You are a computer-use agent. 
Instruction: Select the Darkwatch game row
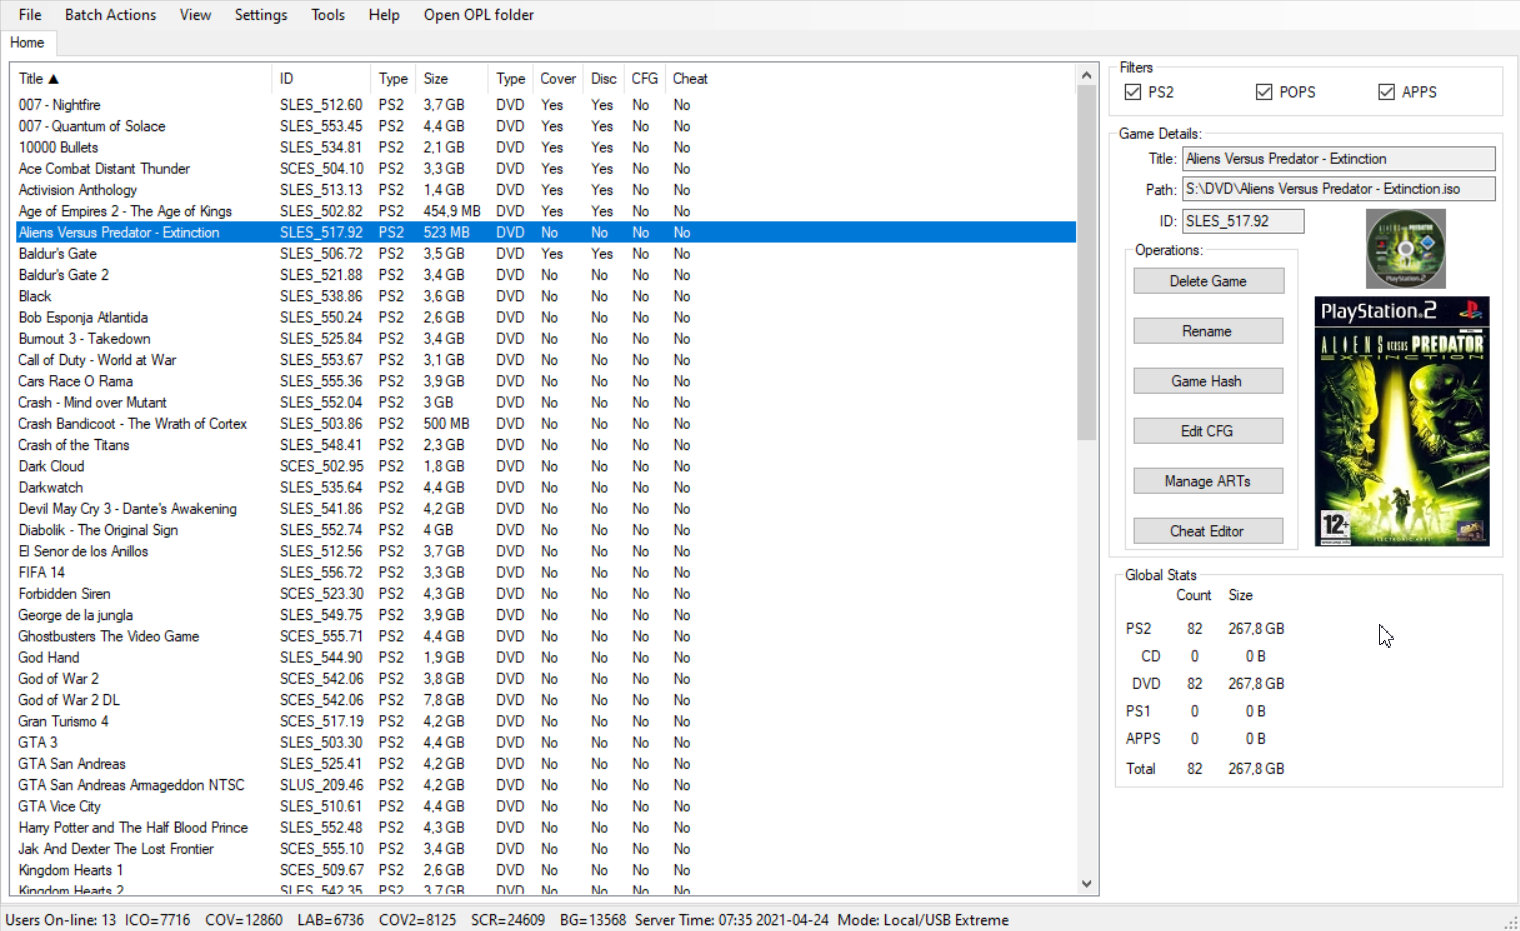coord(545,488)
